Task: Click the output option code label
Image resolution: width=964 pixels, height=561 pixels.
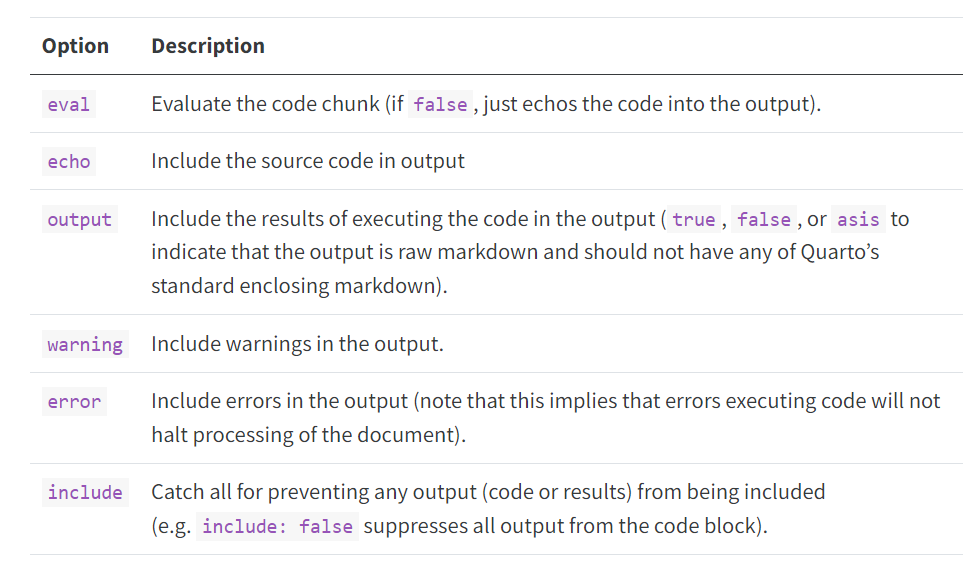Action: click(79, 219)
